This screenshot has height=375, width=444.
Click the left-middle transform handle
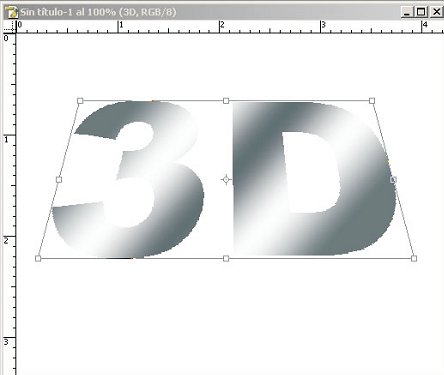click(x=59, y=180)
